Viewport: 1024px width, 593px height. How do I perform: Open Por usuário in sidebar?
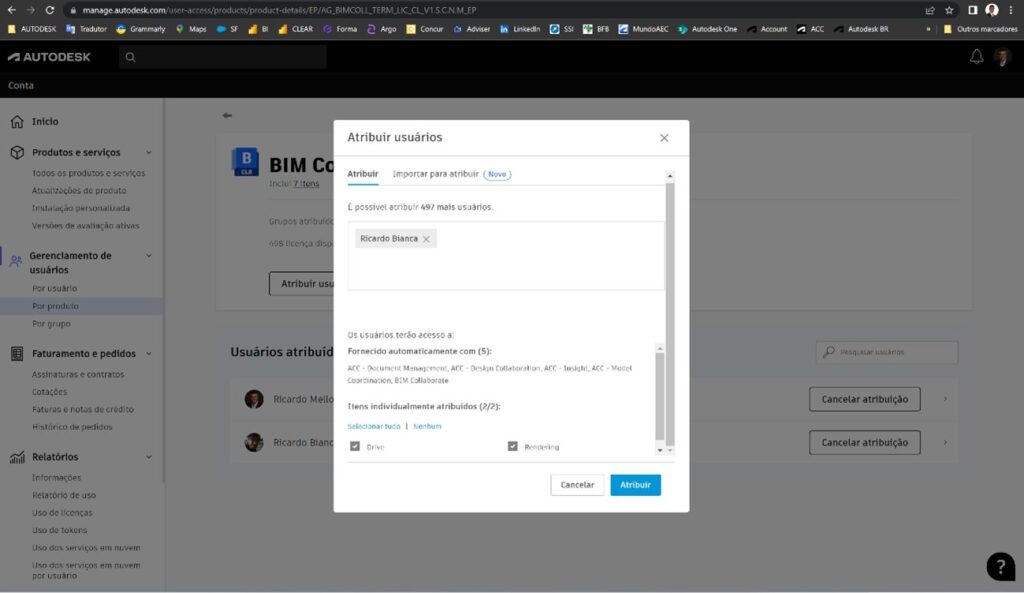click(54, 288)
